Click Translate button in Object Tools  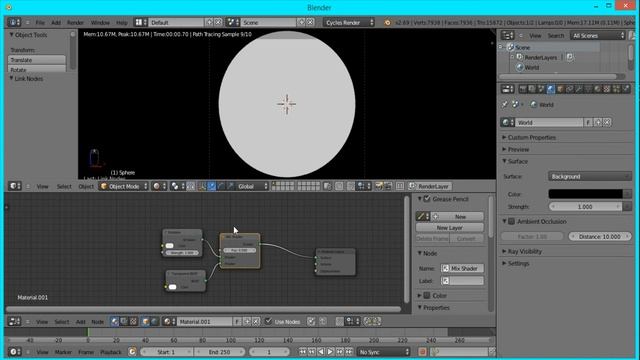coord(37,60)
